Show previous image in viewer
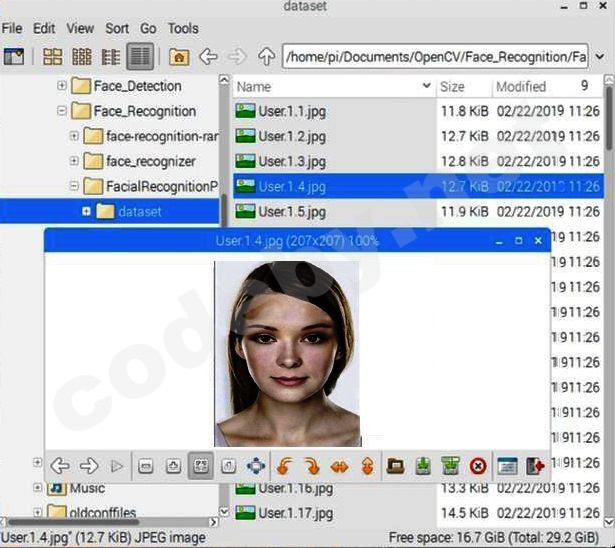The image size is (615, 548). click(x=60, y=466)
